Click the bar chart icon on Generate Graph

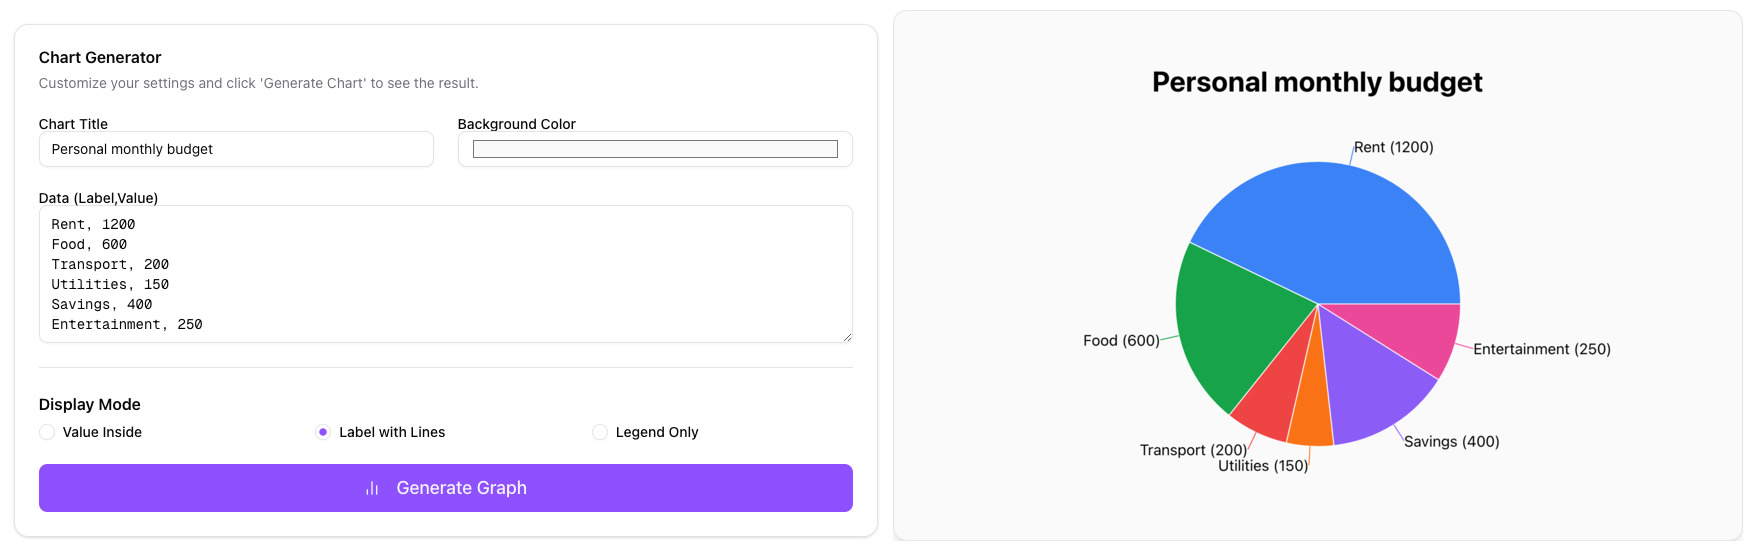372,488
